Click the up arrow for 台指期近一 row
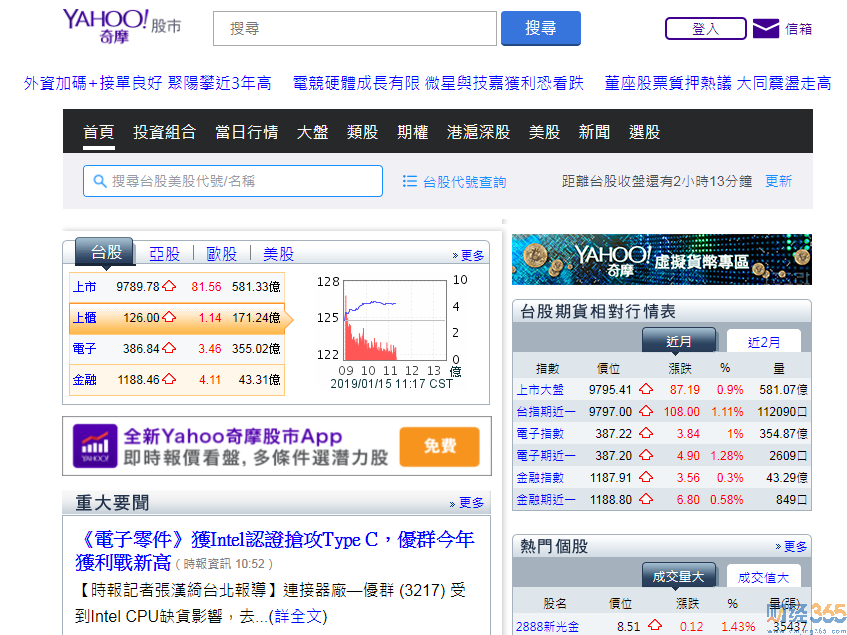The image size is (847, 635). pos(646,411)
